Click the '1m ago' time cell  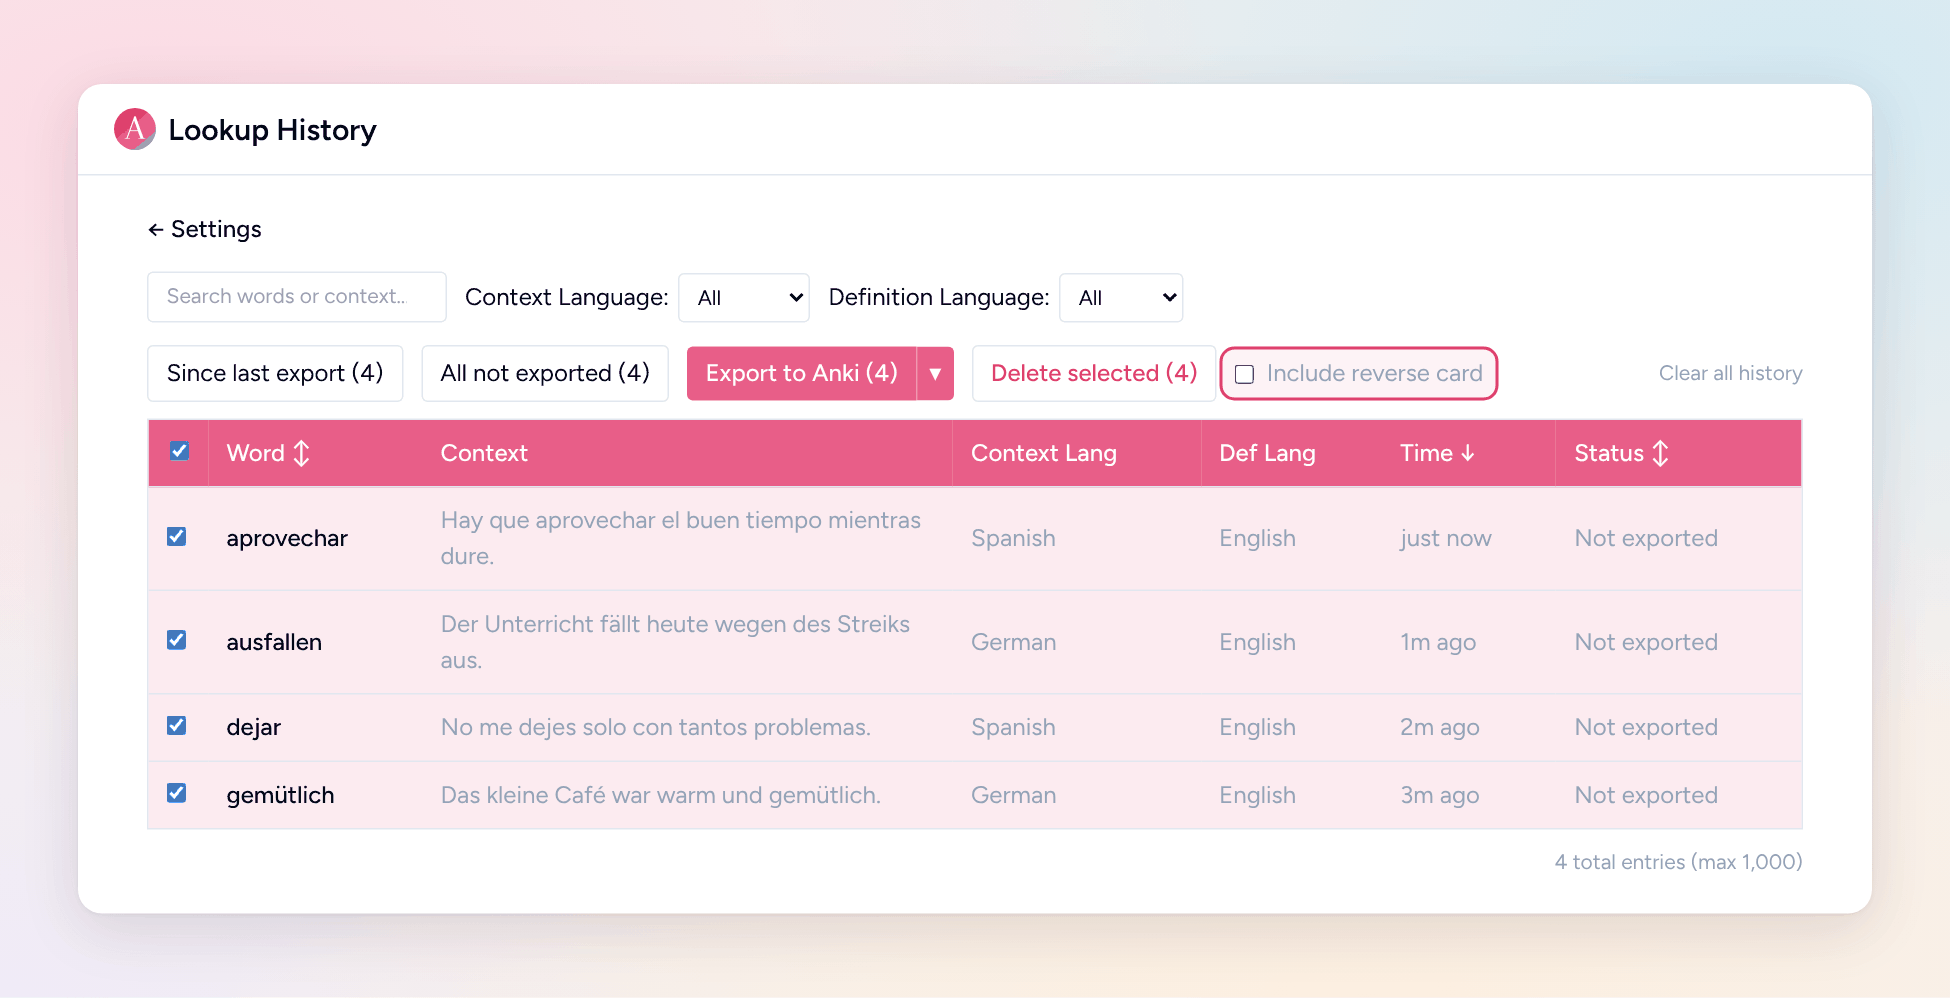point(1438,642)
